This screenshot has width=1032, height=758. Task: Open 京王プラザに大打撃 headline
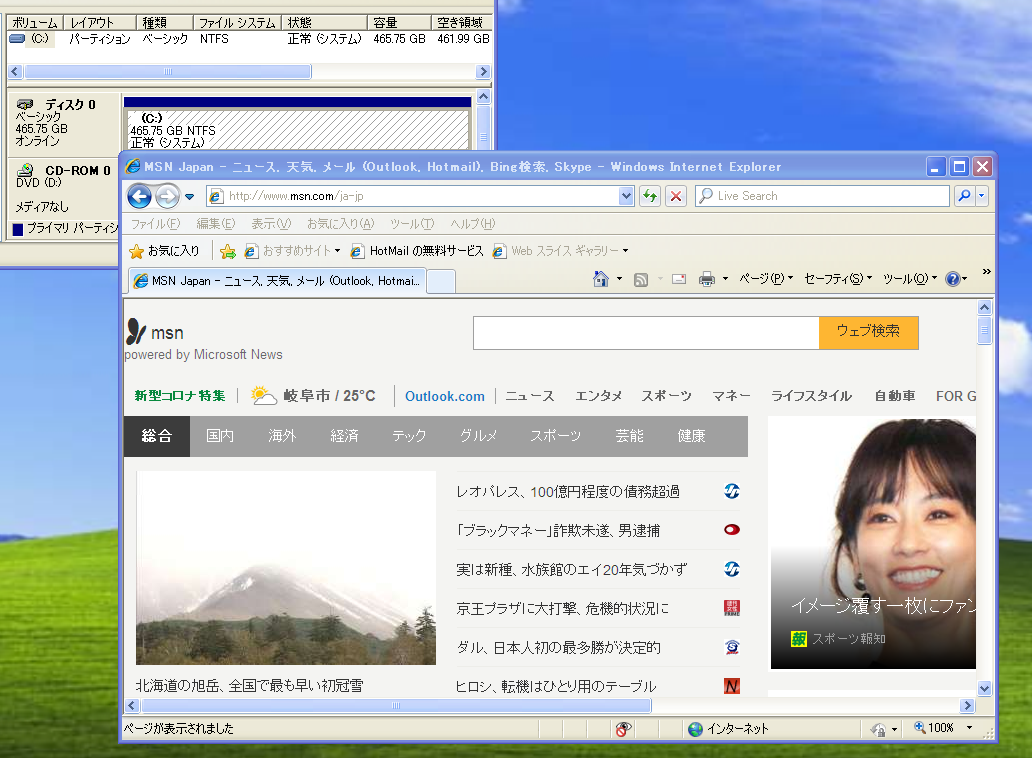click(563, 609)
